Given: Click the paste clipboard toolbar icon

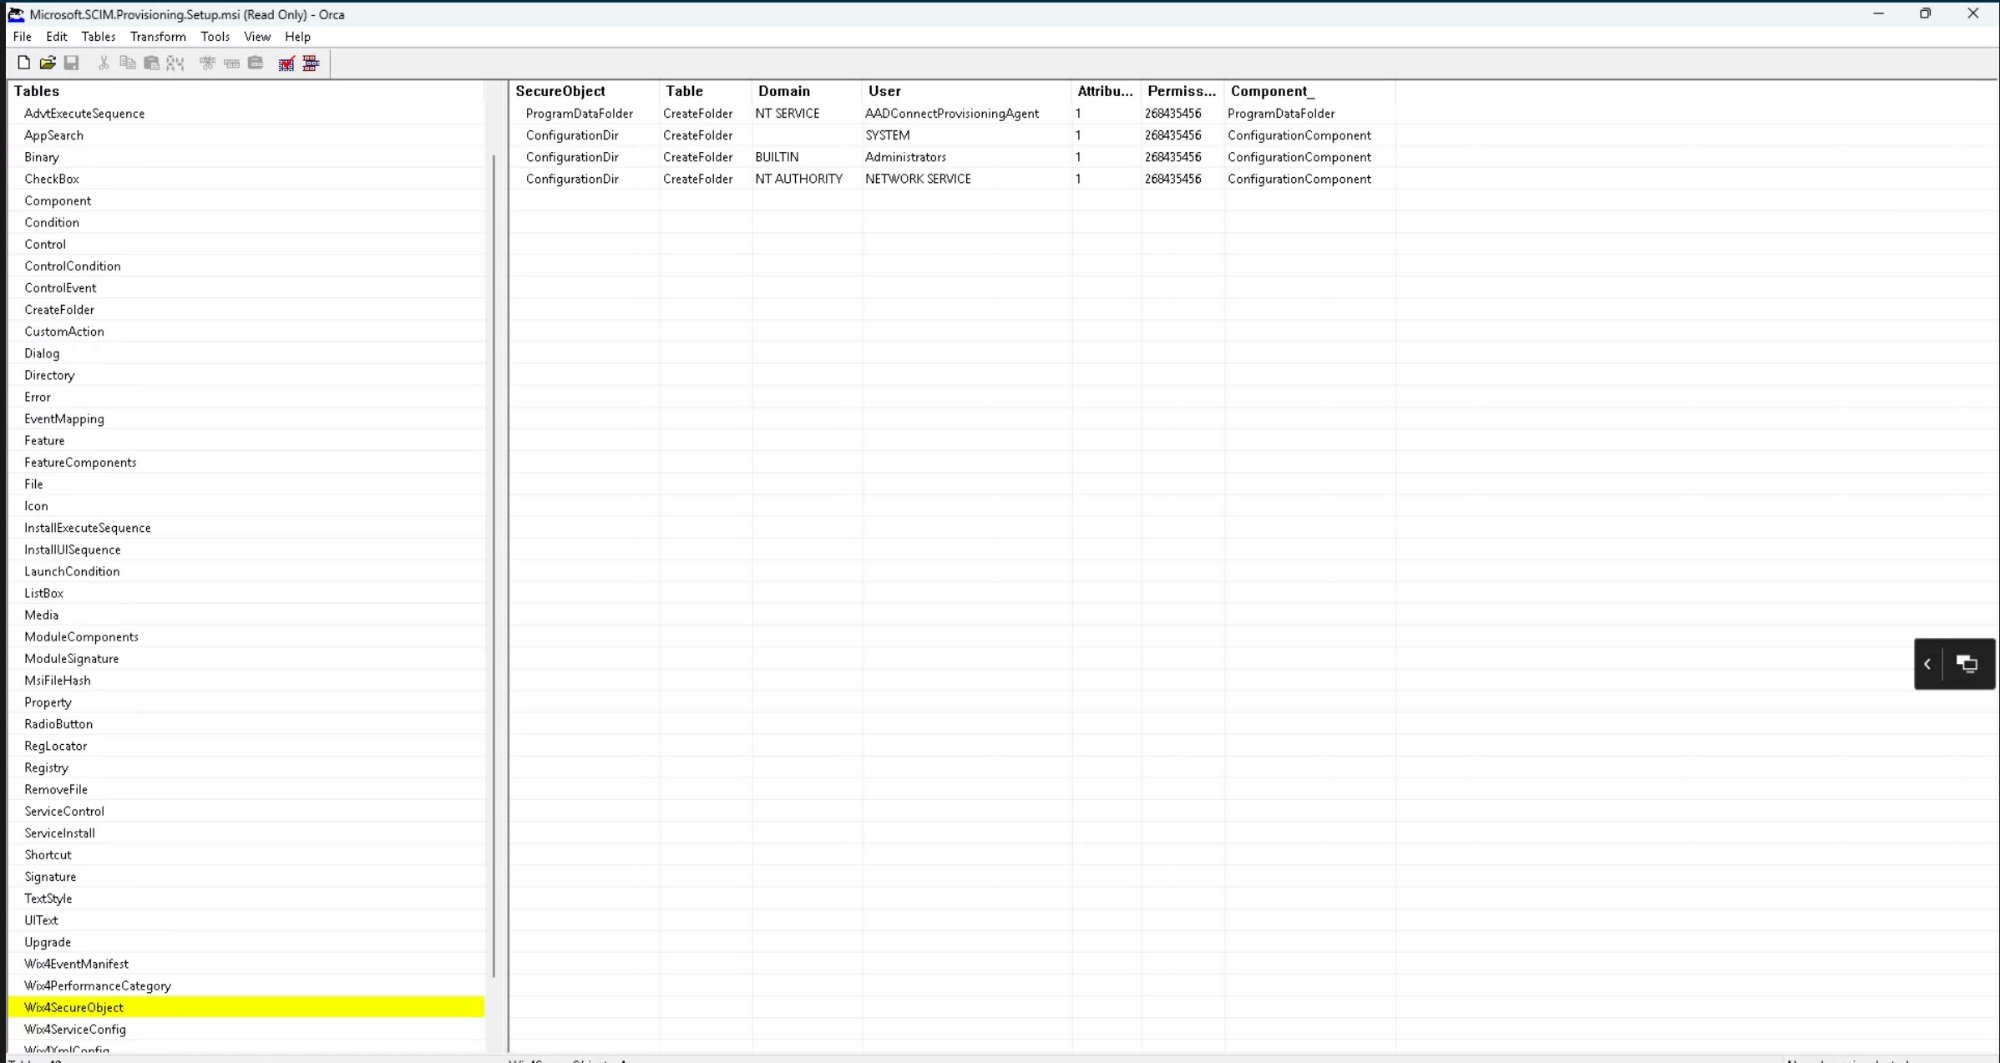Looking at the screenshot, I should (x=151, y=63).
